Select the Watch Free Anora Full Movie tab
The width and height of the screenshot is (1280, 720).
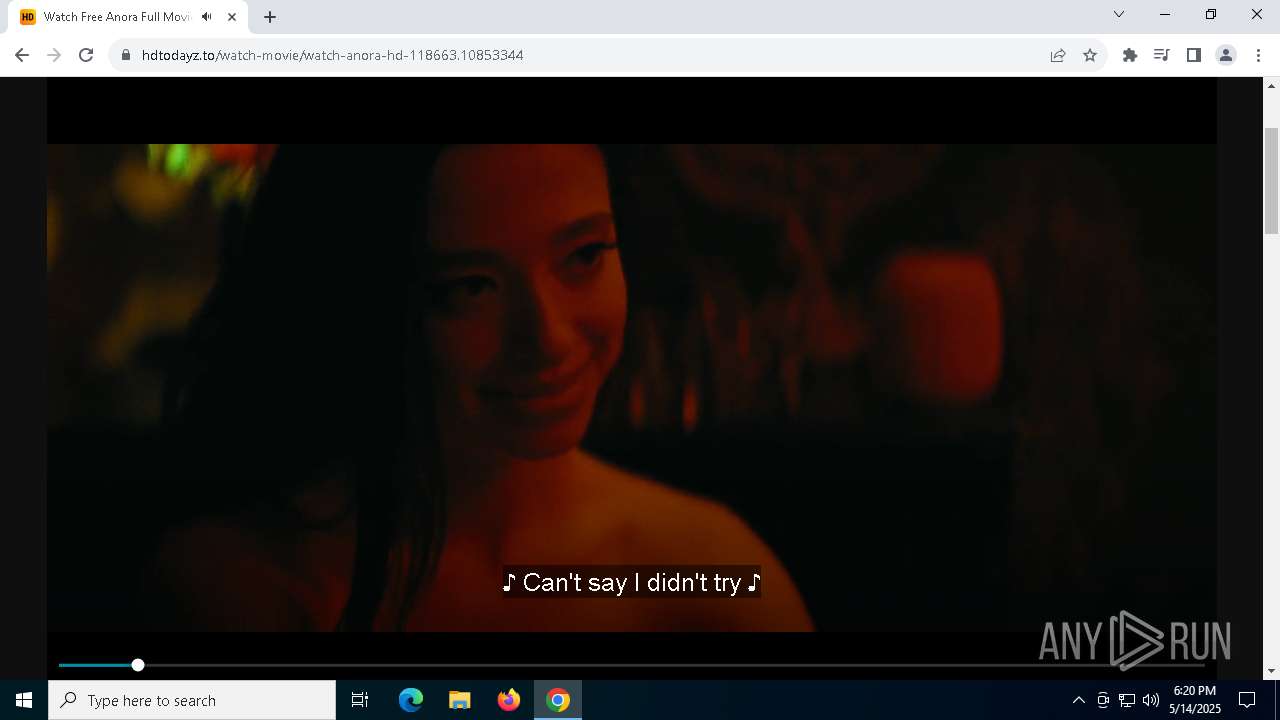[129, 17]
